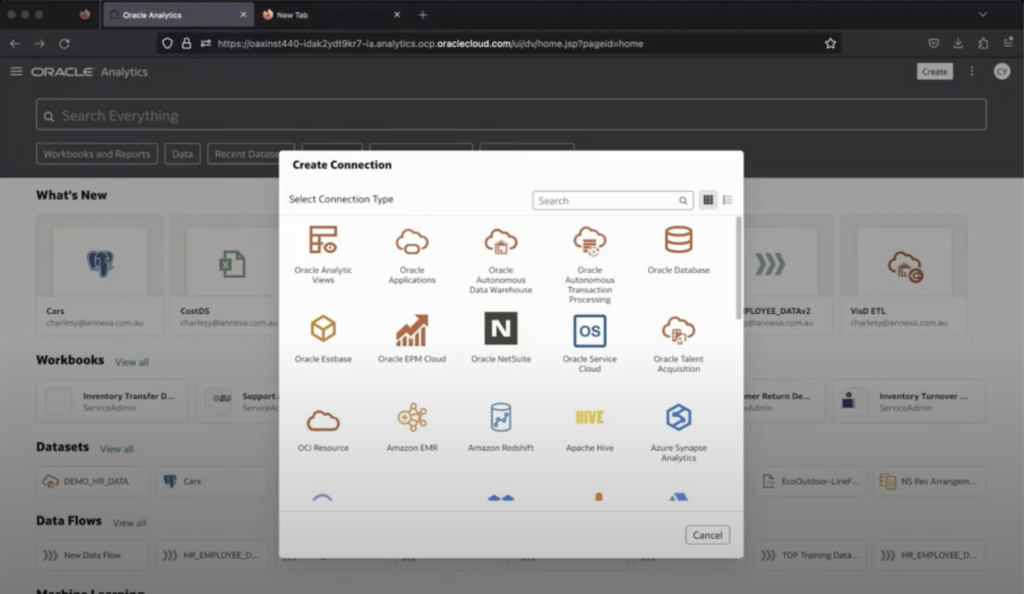This screenshot has height=594, width=1024.
Task: Select Oracle EPM Cloud connection
Action: point(411,338)
